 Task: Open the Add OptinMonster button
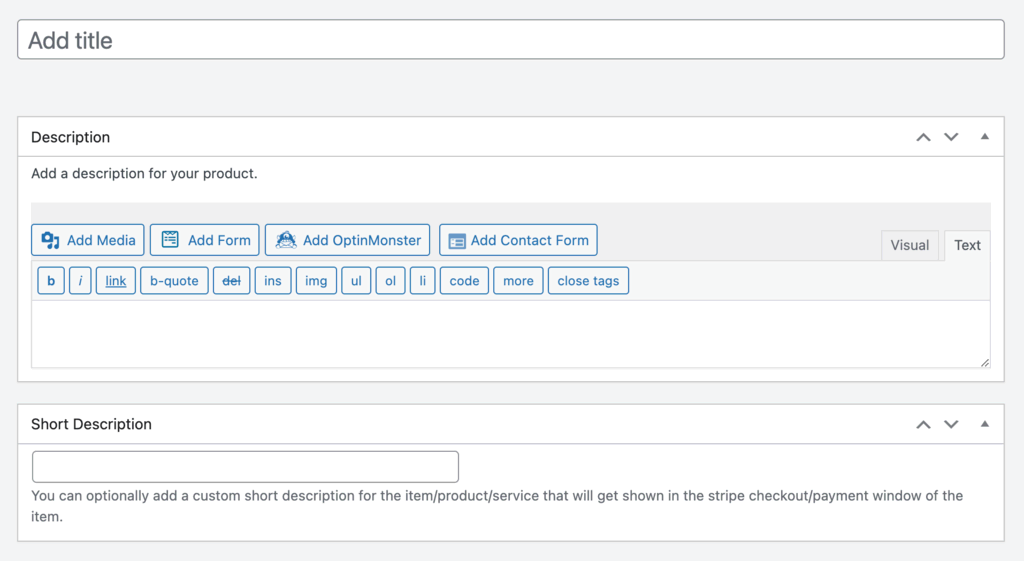(347, 240)
